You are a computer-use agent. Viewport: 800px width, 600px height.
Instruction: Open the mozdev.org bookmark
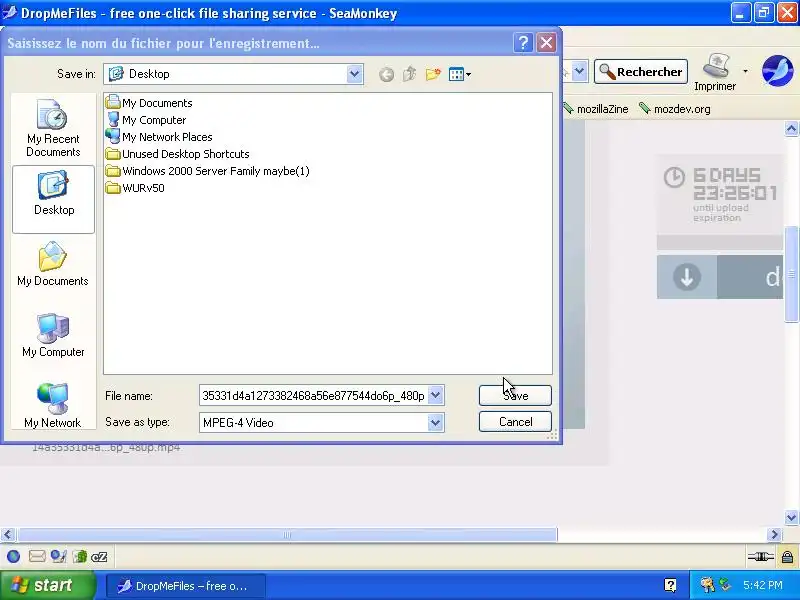[675, 109]
